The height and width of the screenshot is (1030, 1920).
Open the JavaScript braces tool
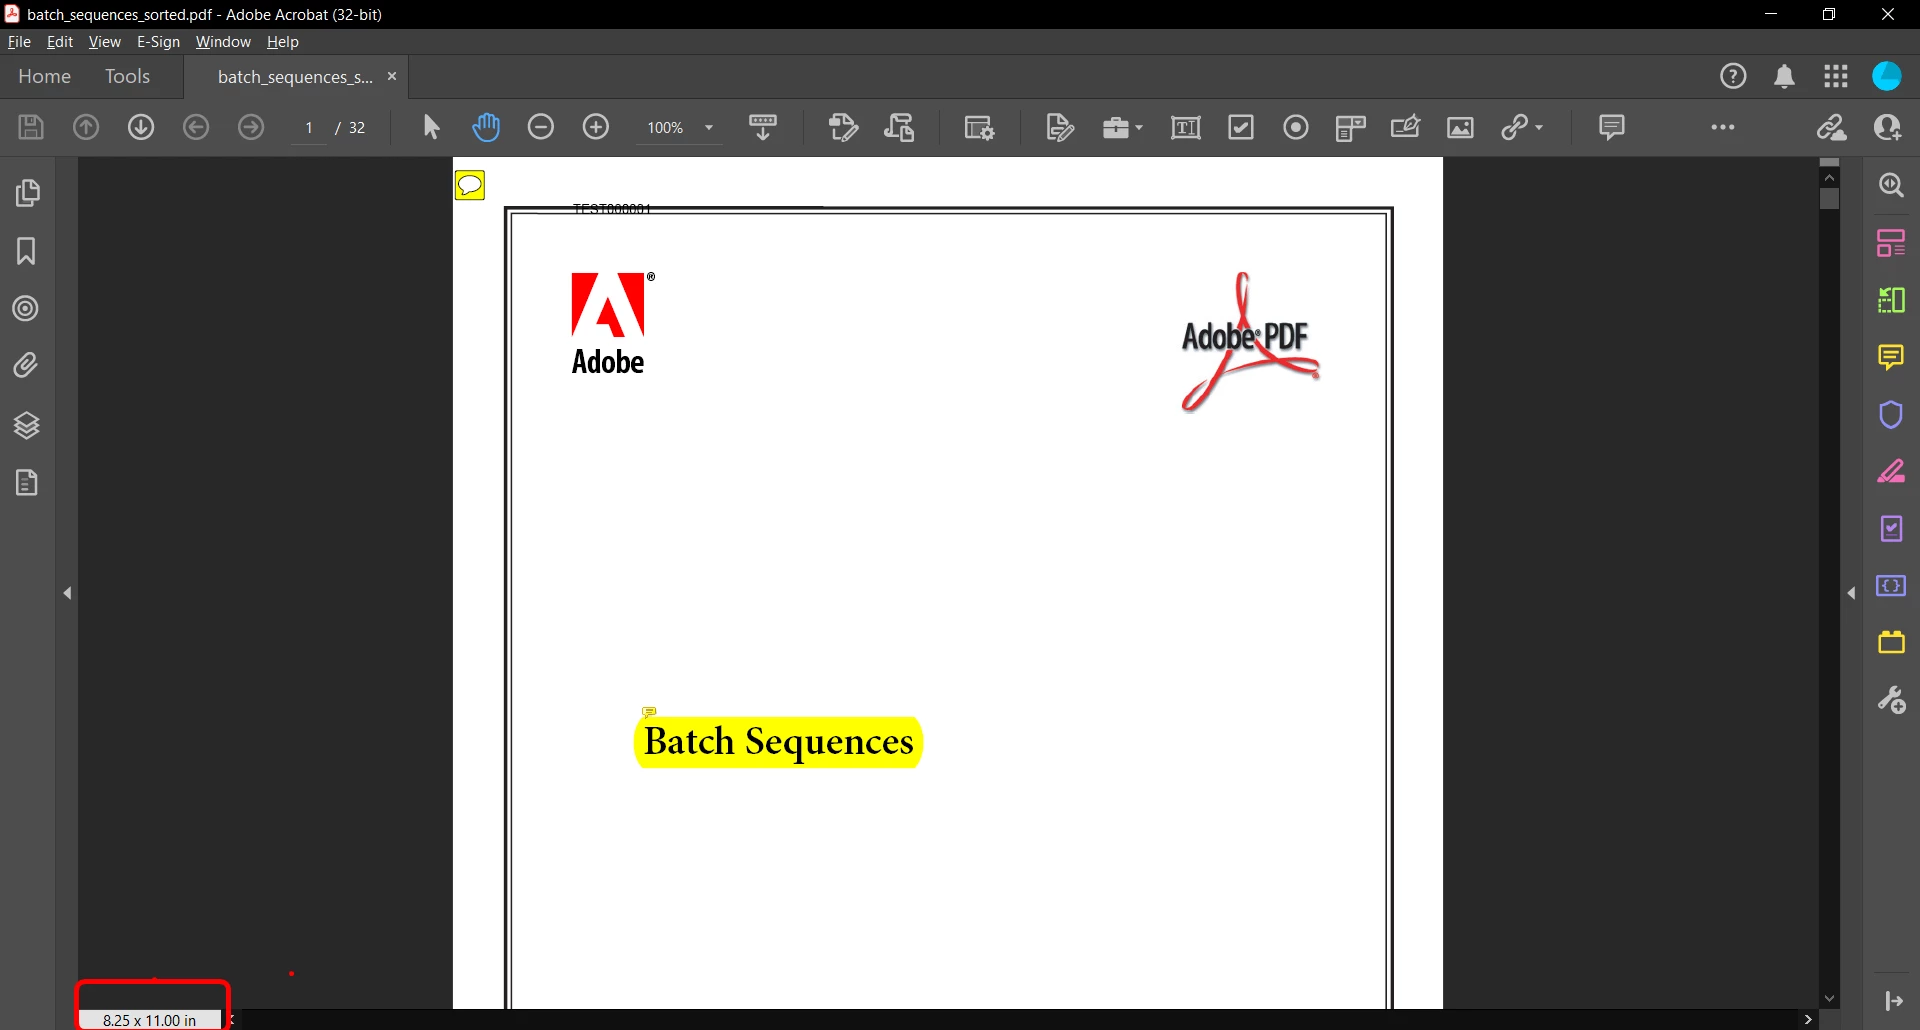1891,586
